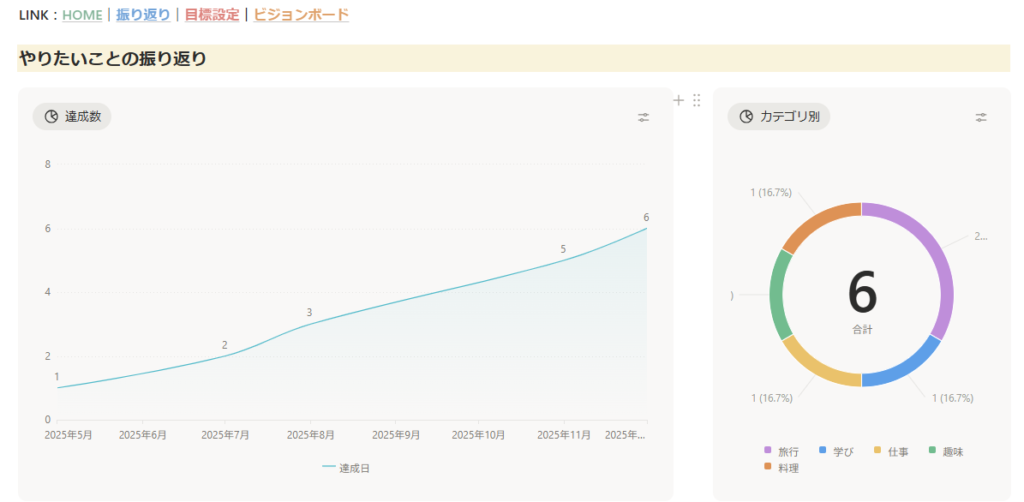Image resolution: width=1024 pixels, height=502 pixels.
Task: Click the plus icon between the charts
Action: (679, 100)
